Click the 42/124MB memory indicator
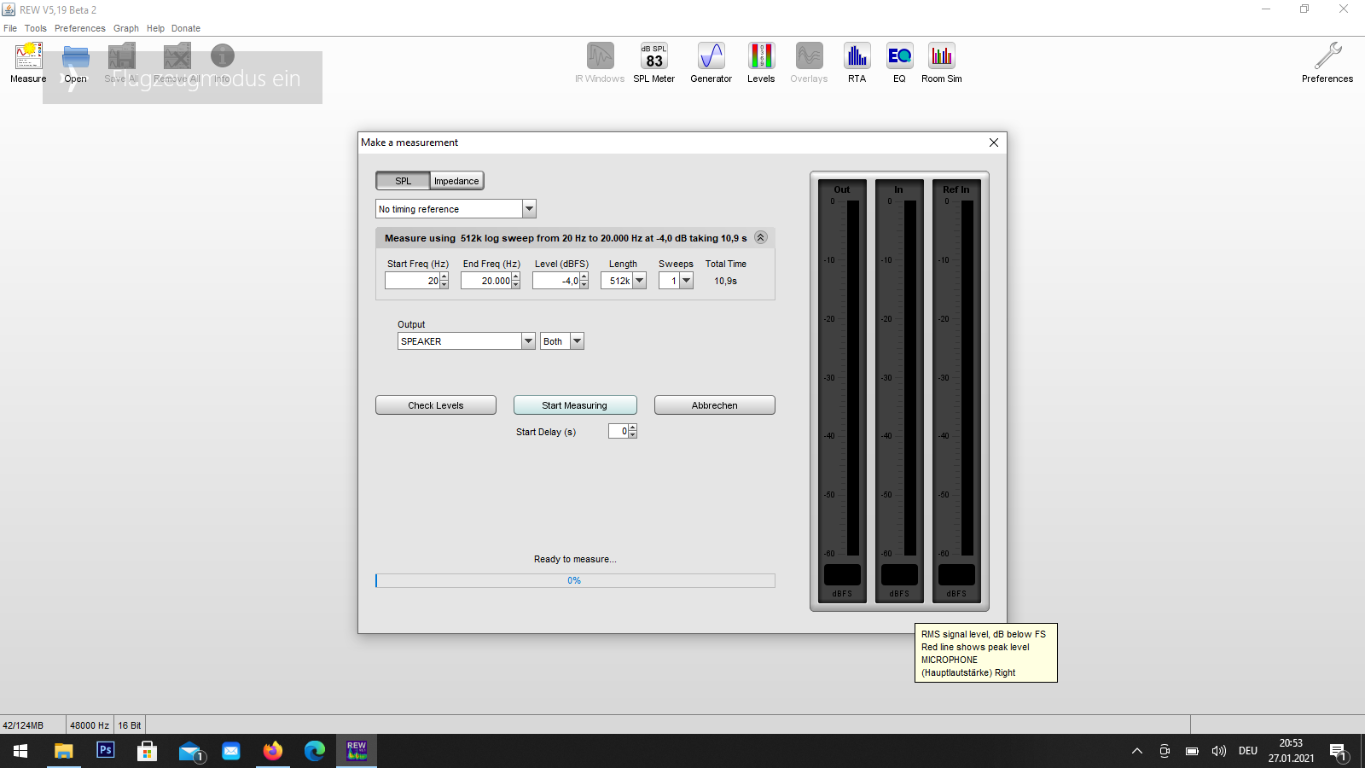This screenshot has height=768, width=1365. pyautogui.click(x=23, y=725)
